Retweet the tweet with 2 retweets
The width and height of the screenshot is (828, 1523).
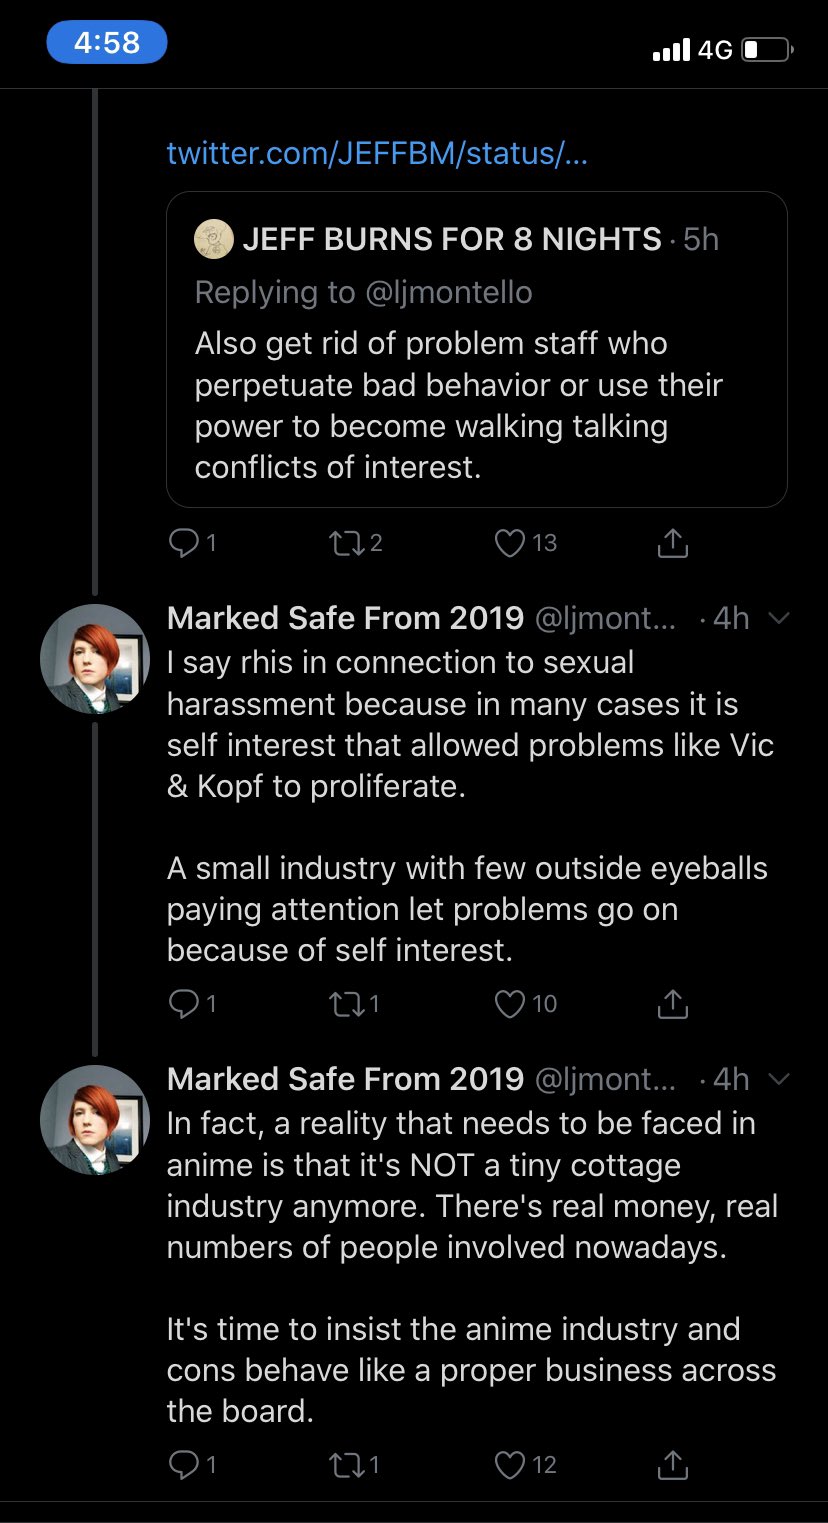[344, 543]
